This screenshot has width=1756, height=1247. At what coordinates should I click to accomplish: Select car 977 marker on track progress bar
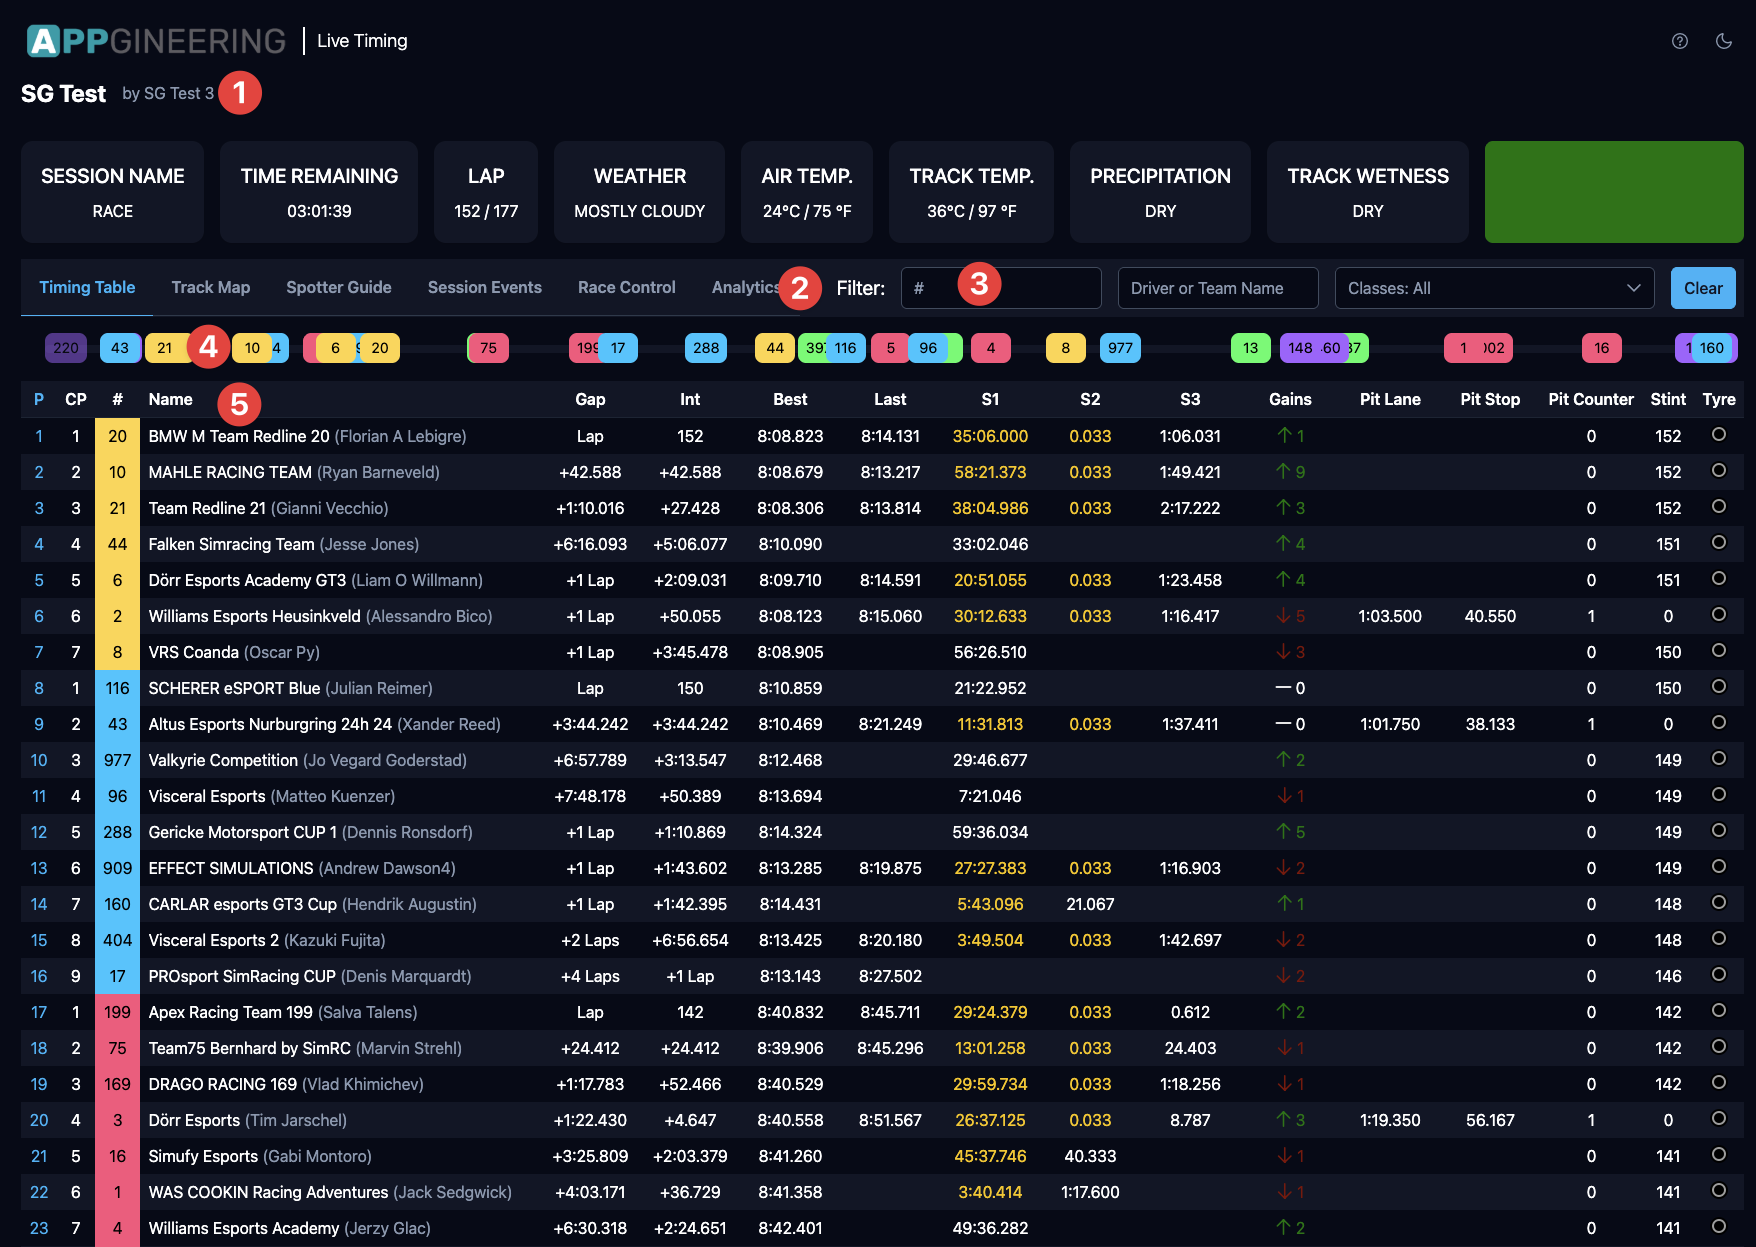[x=1120, y=348]
